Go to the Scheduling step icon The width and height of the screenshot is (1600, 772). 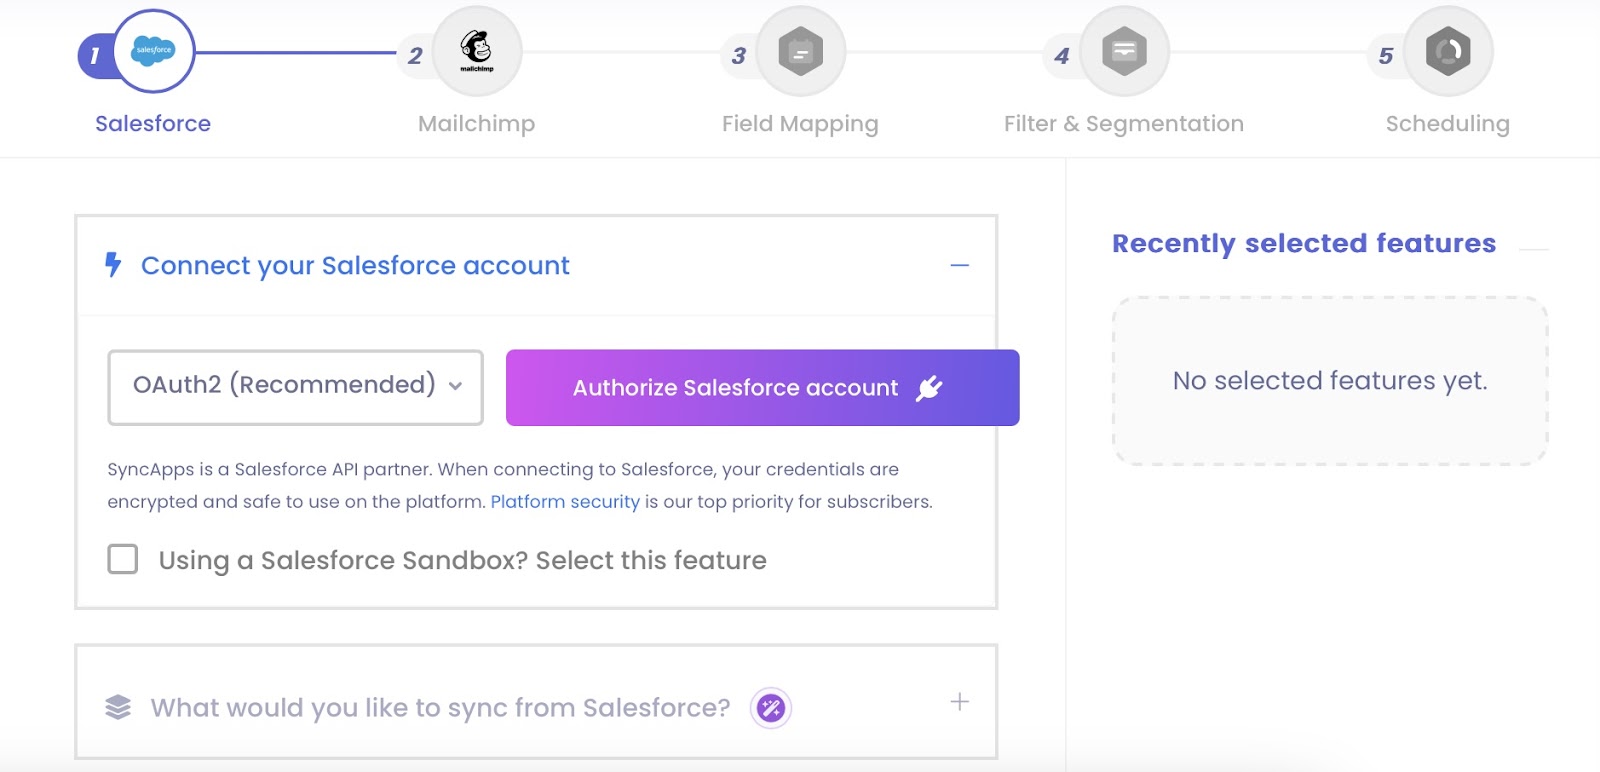pyautogui.click(x=1448, y=51)
